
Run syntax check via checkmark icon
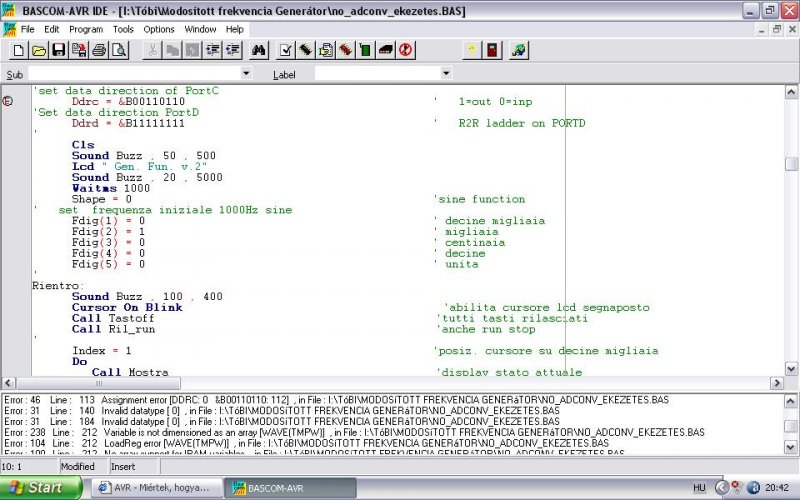[x=286, y=50]
